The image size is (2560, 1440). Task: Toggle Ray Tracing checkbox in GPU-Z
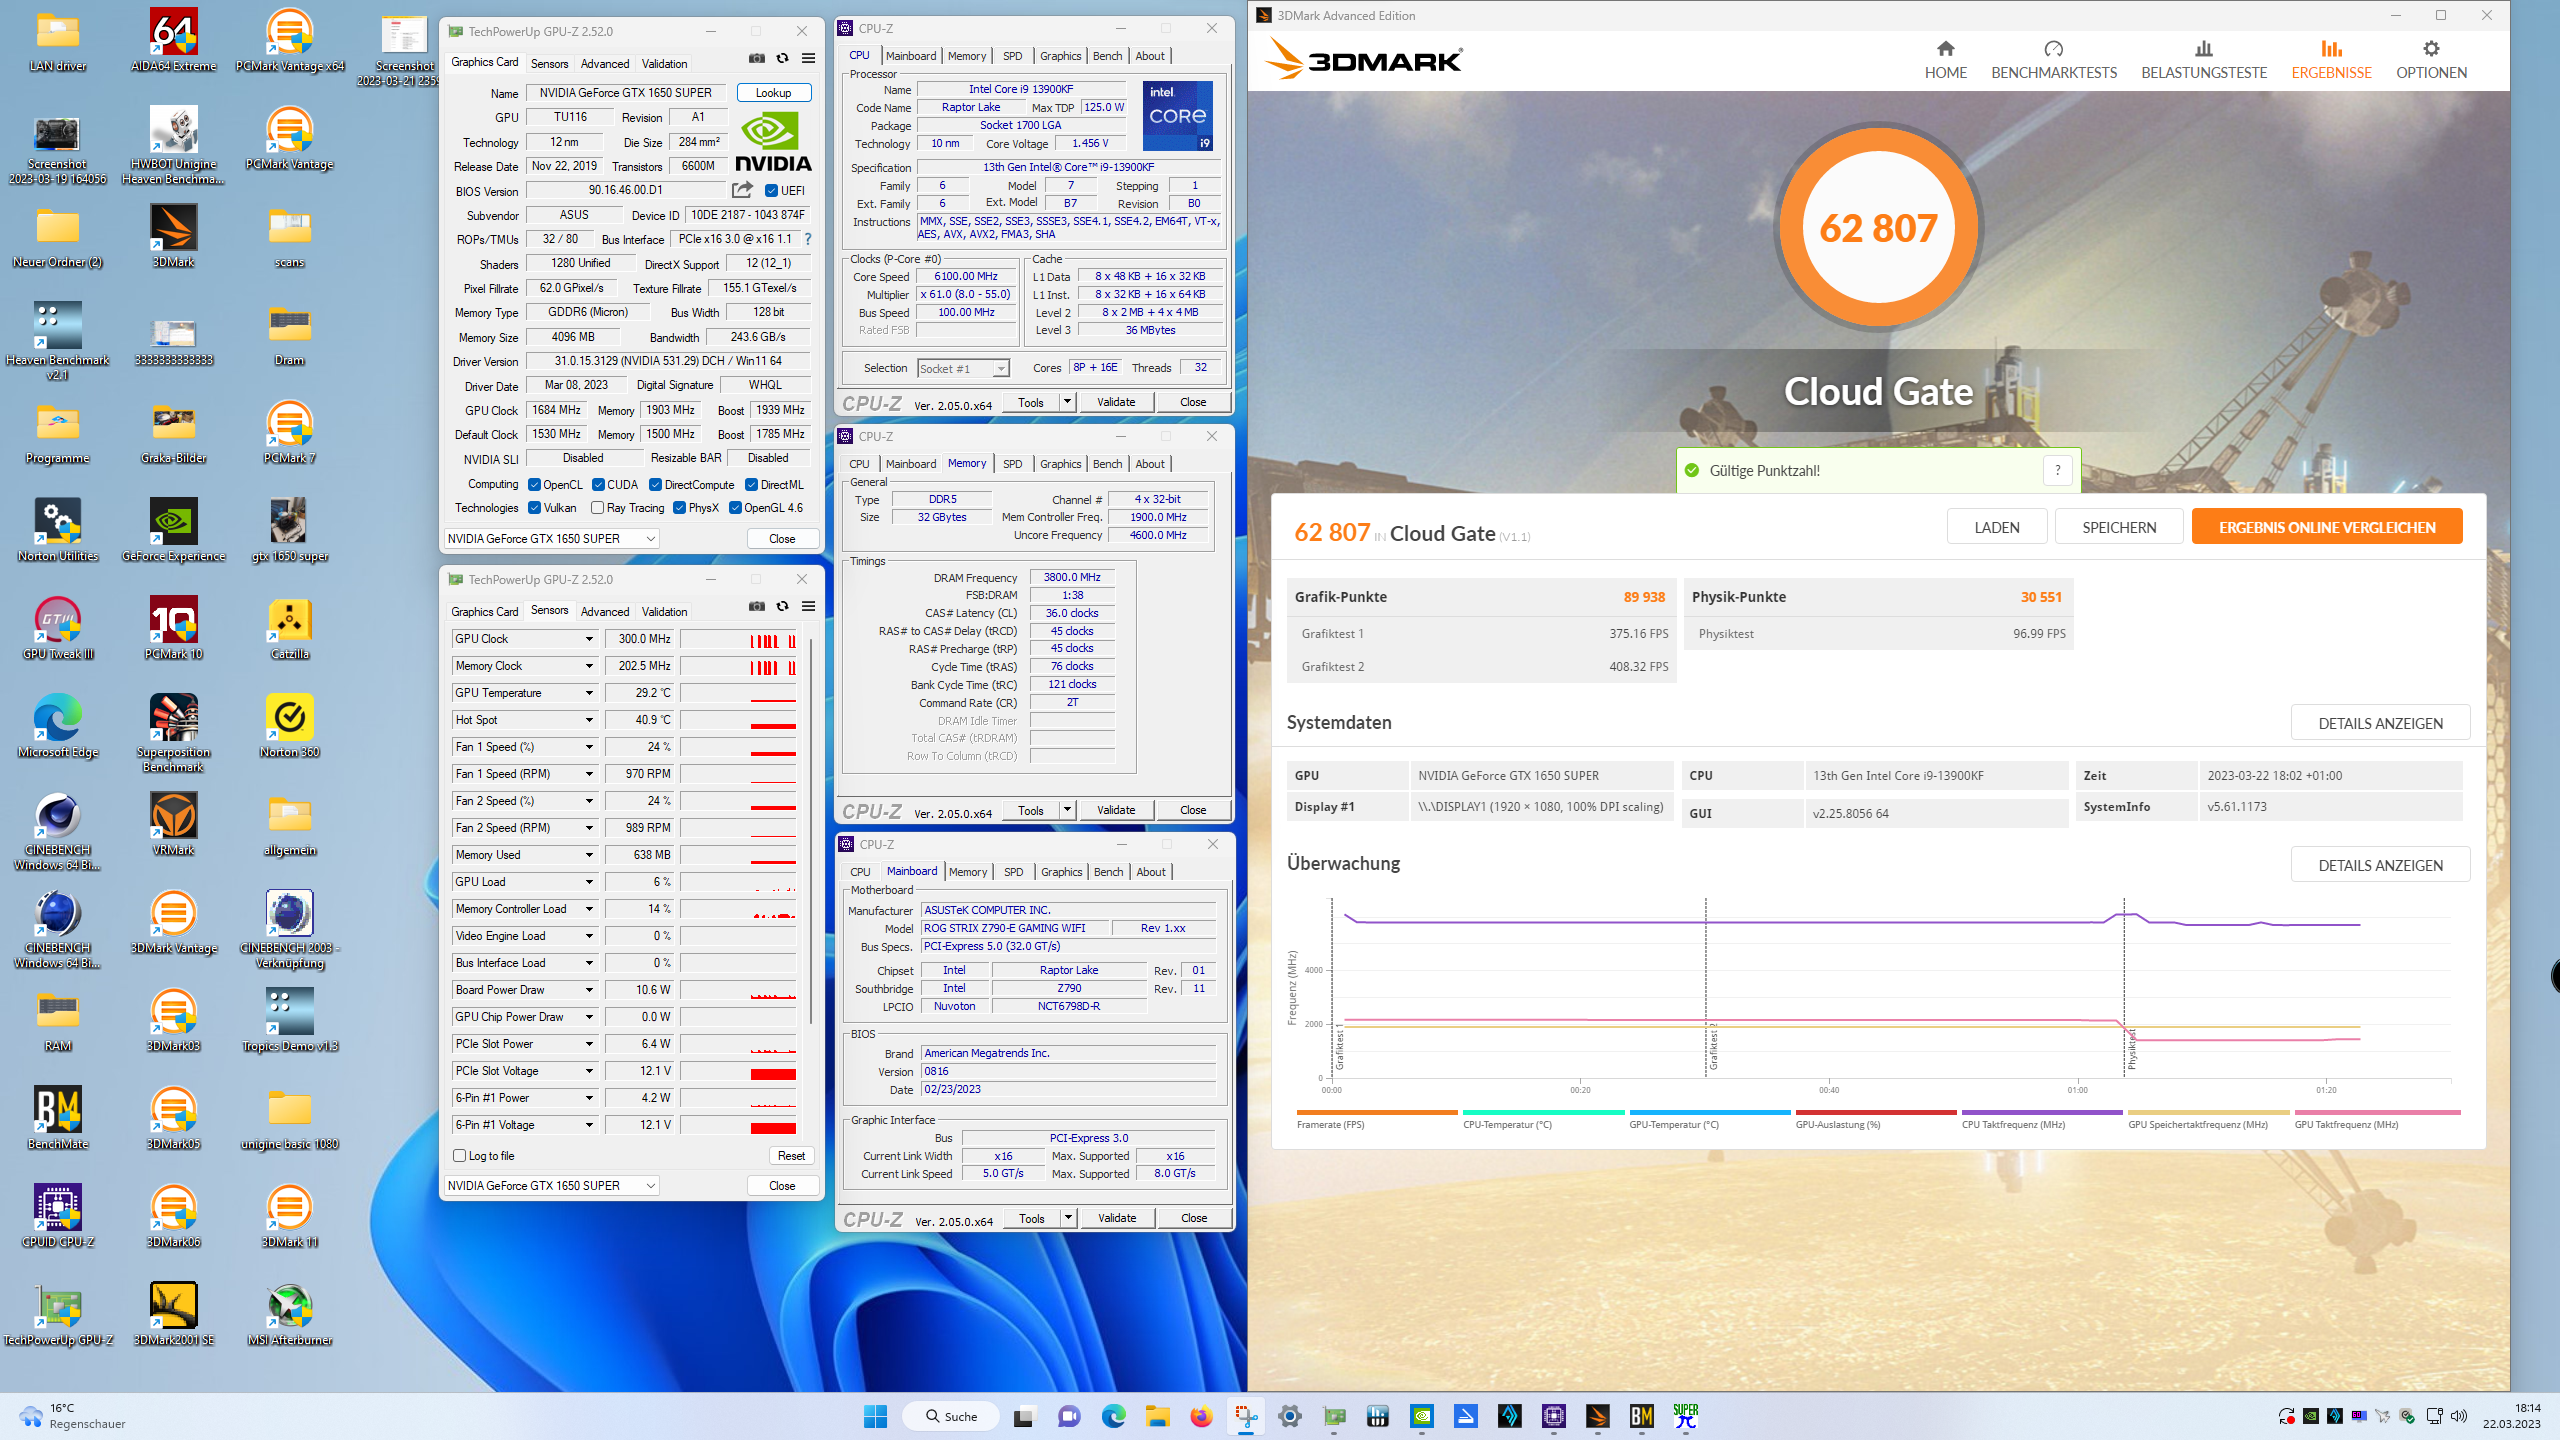598,508
